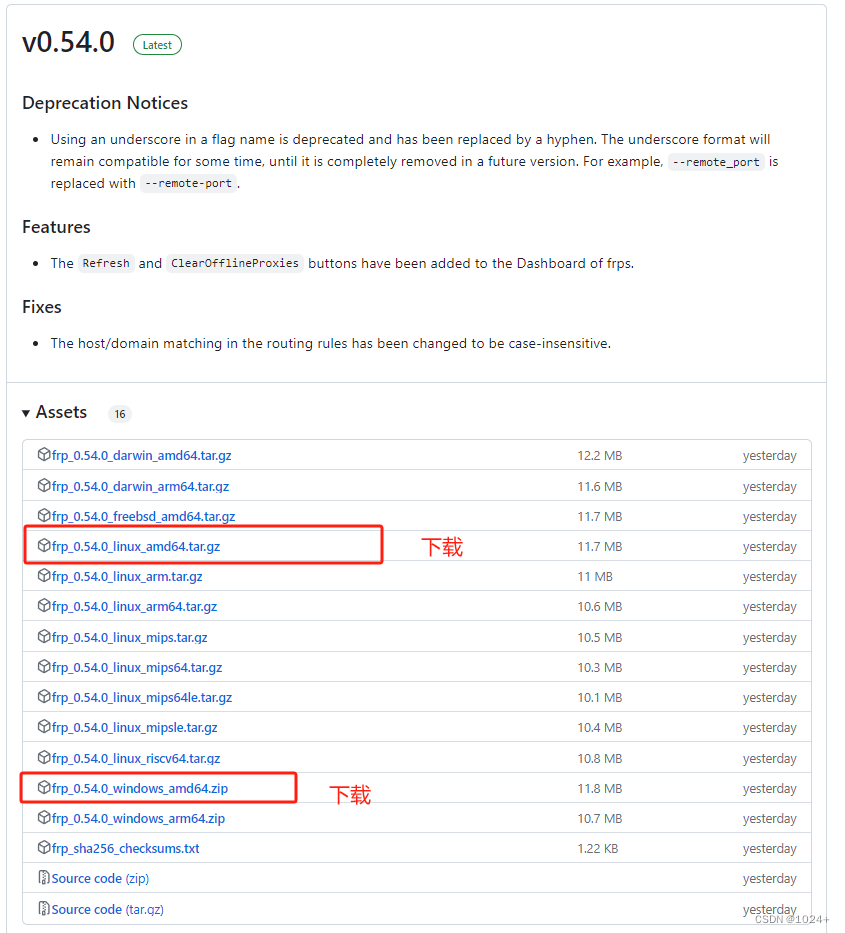Click zip file icon beside Source code (zip)
The image size is (845, 933).
(44, 878)
